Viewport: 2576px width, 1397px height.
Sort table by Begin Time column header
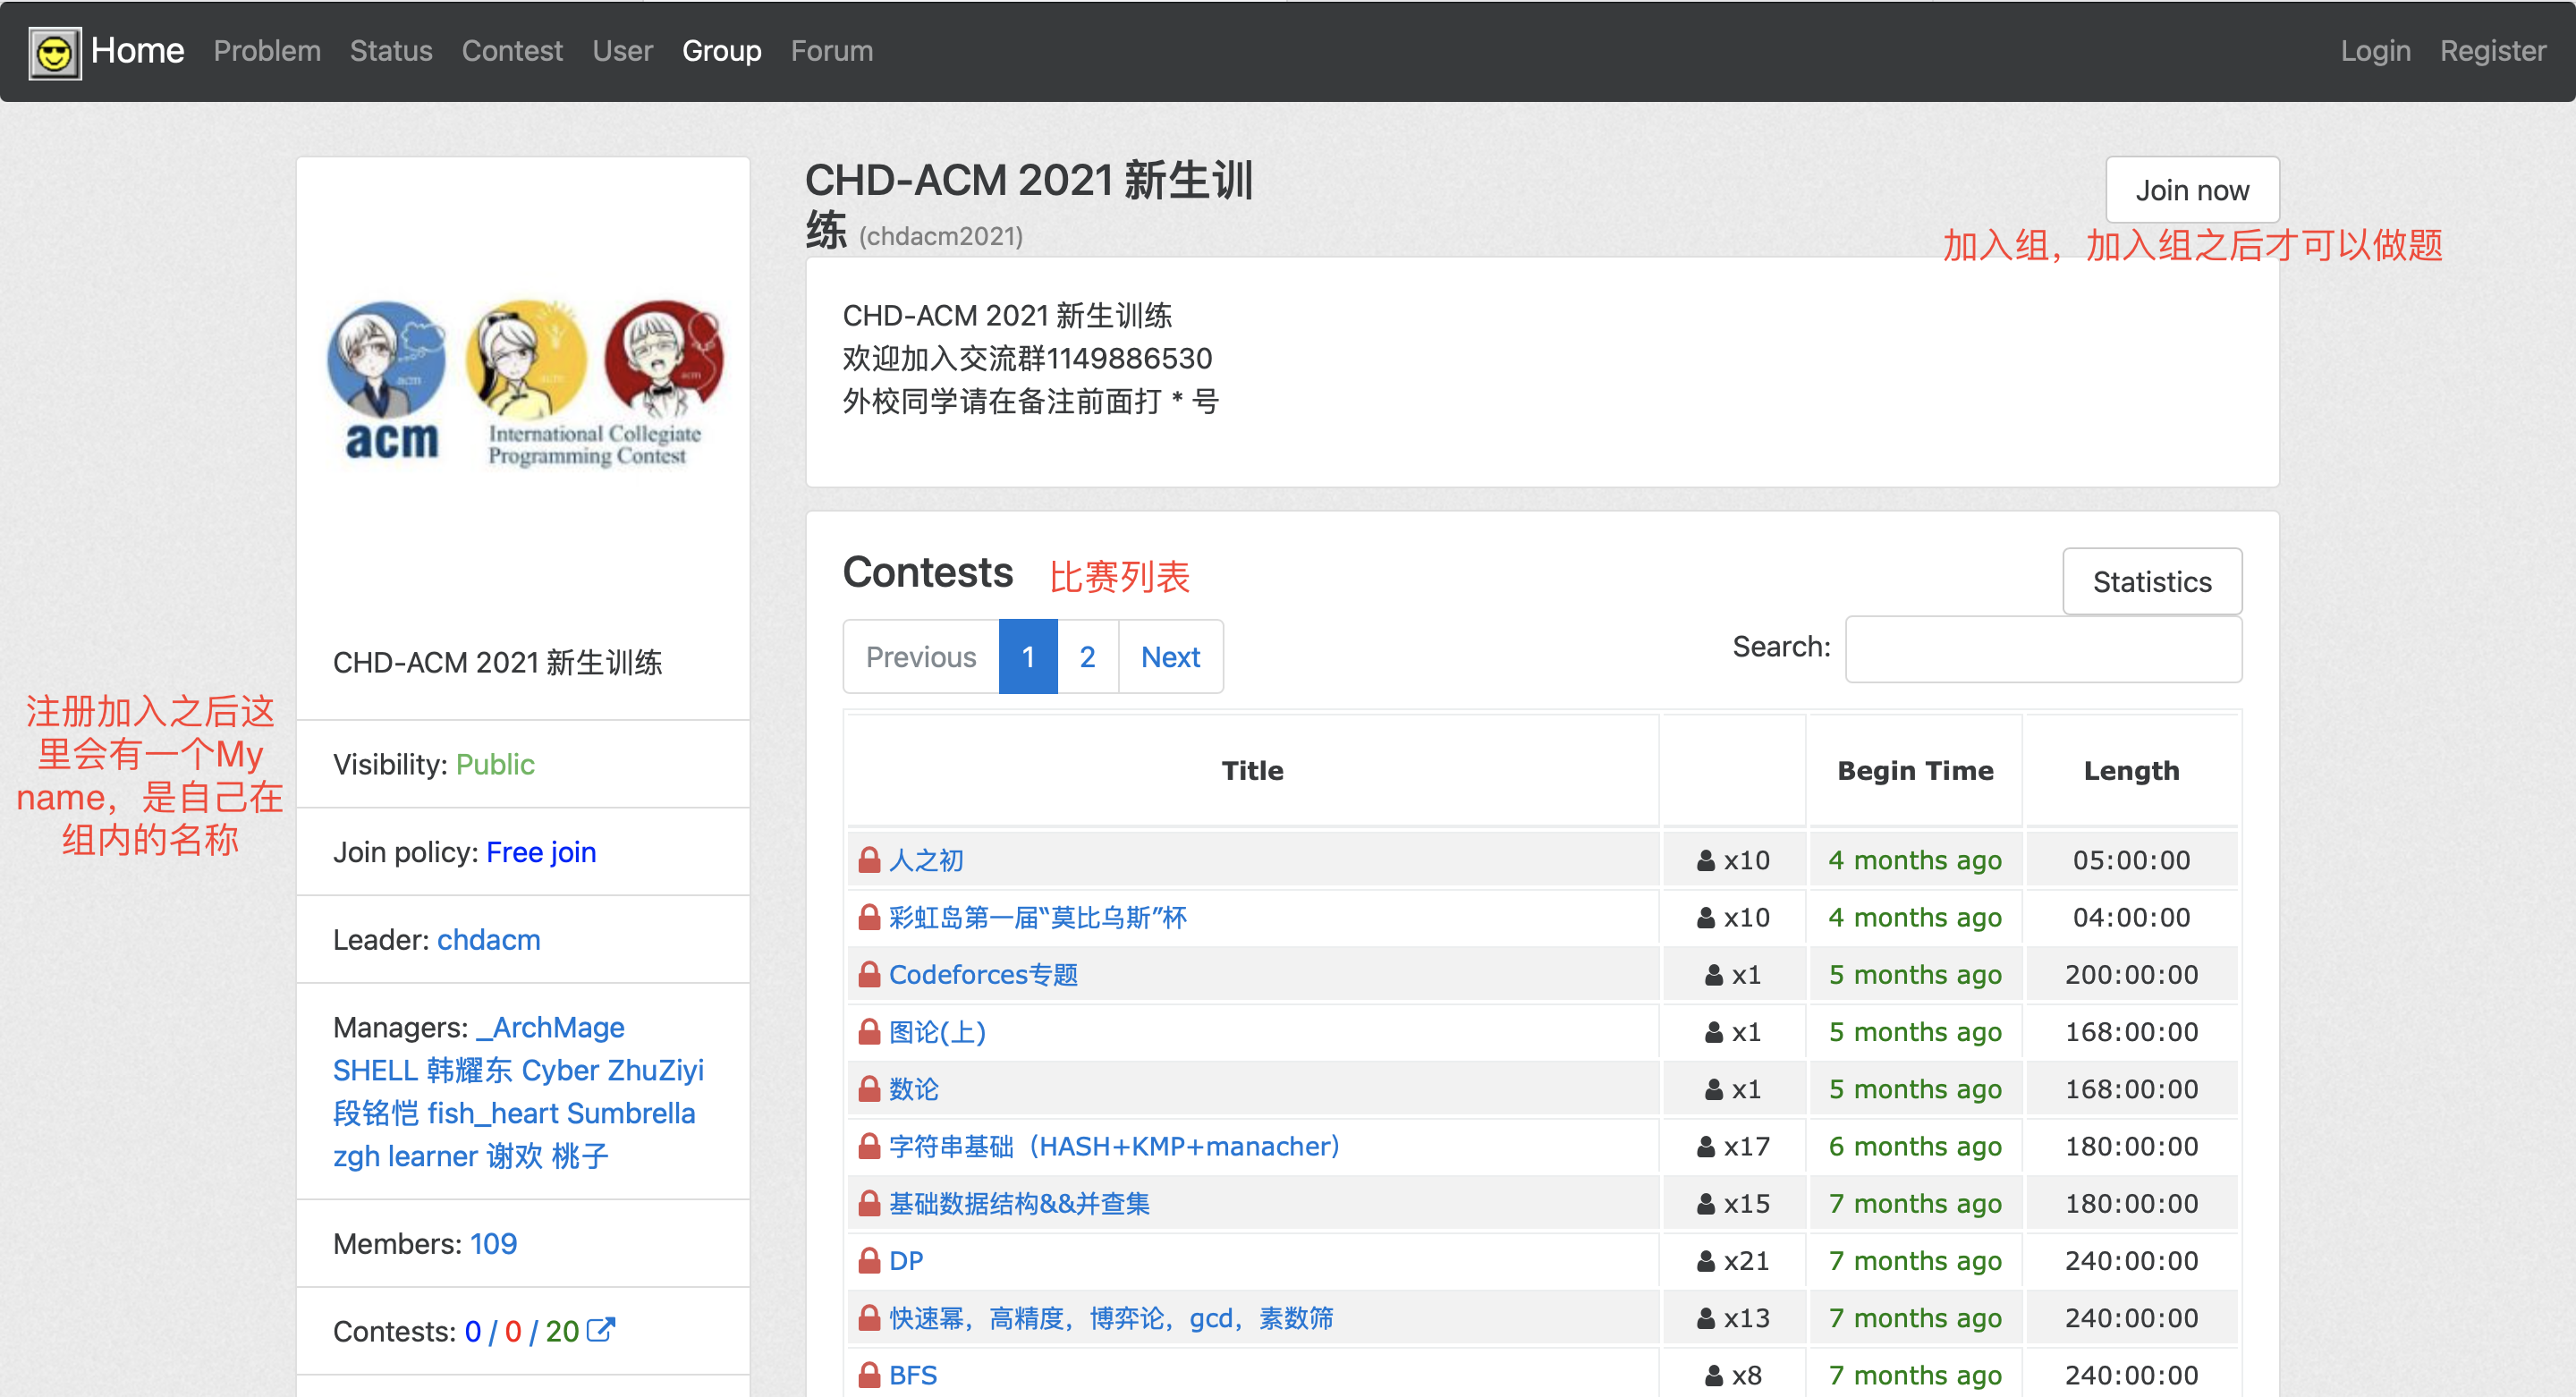click(1914, 770)
